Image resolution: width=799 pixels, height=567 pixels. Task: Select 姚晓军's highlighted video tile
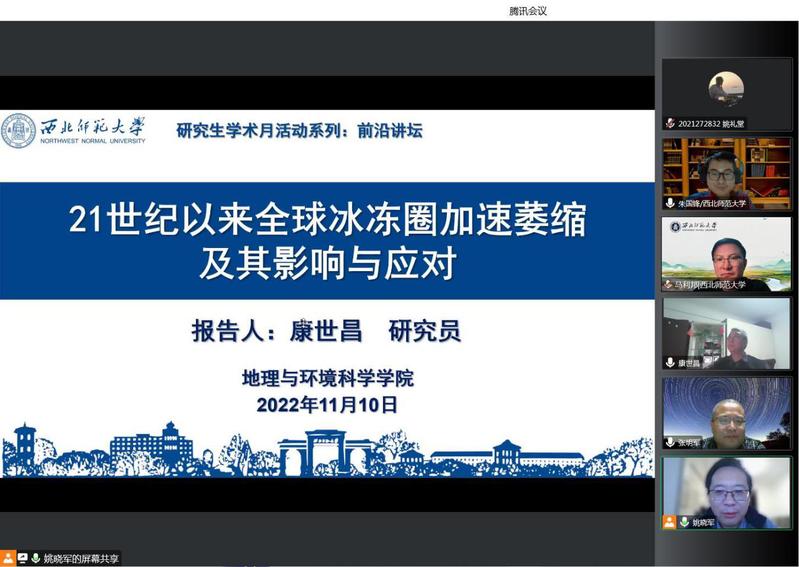click(x=726, y=488)
